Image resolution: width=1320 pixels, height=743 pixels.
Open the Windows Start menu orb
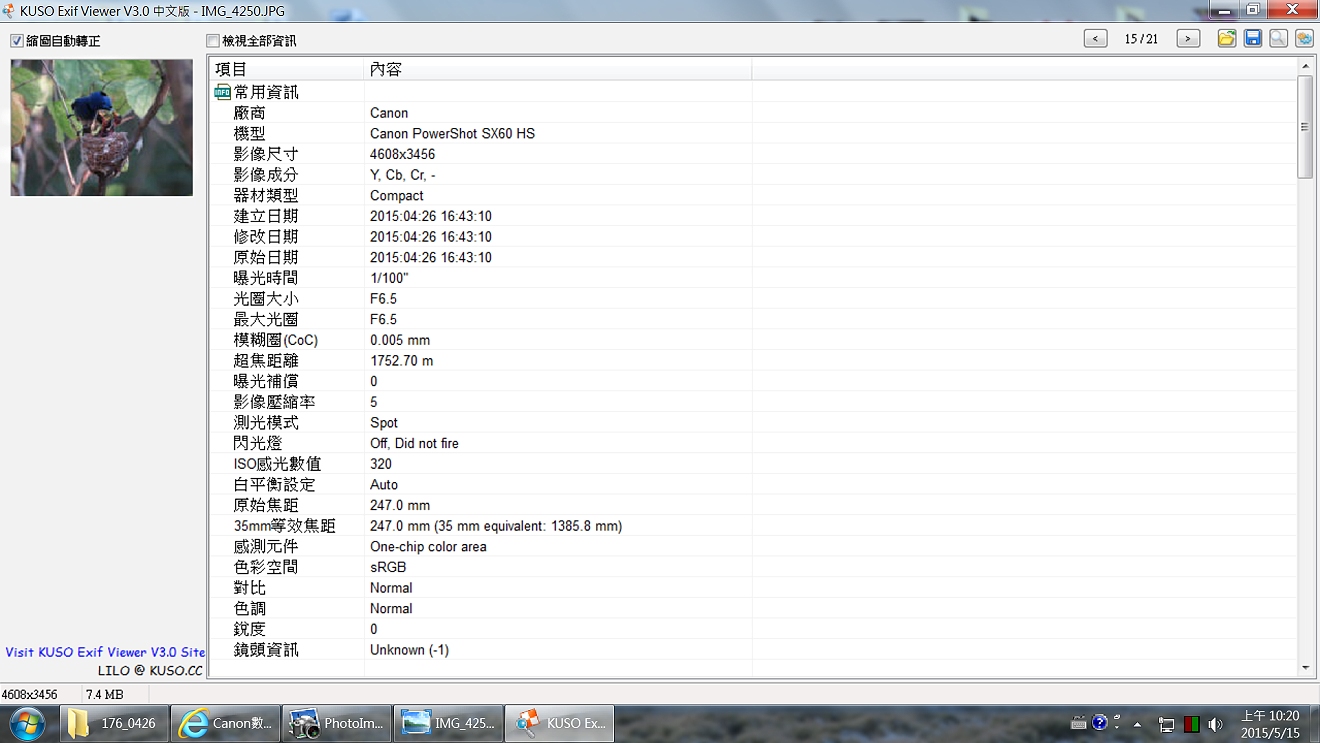pos(27,723)
